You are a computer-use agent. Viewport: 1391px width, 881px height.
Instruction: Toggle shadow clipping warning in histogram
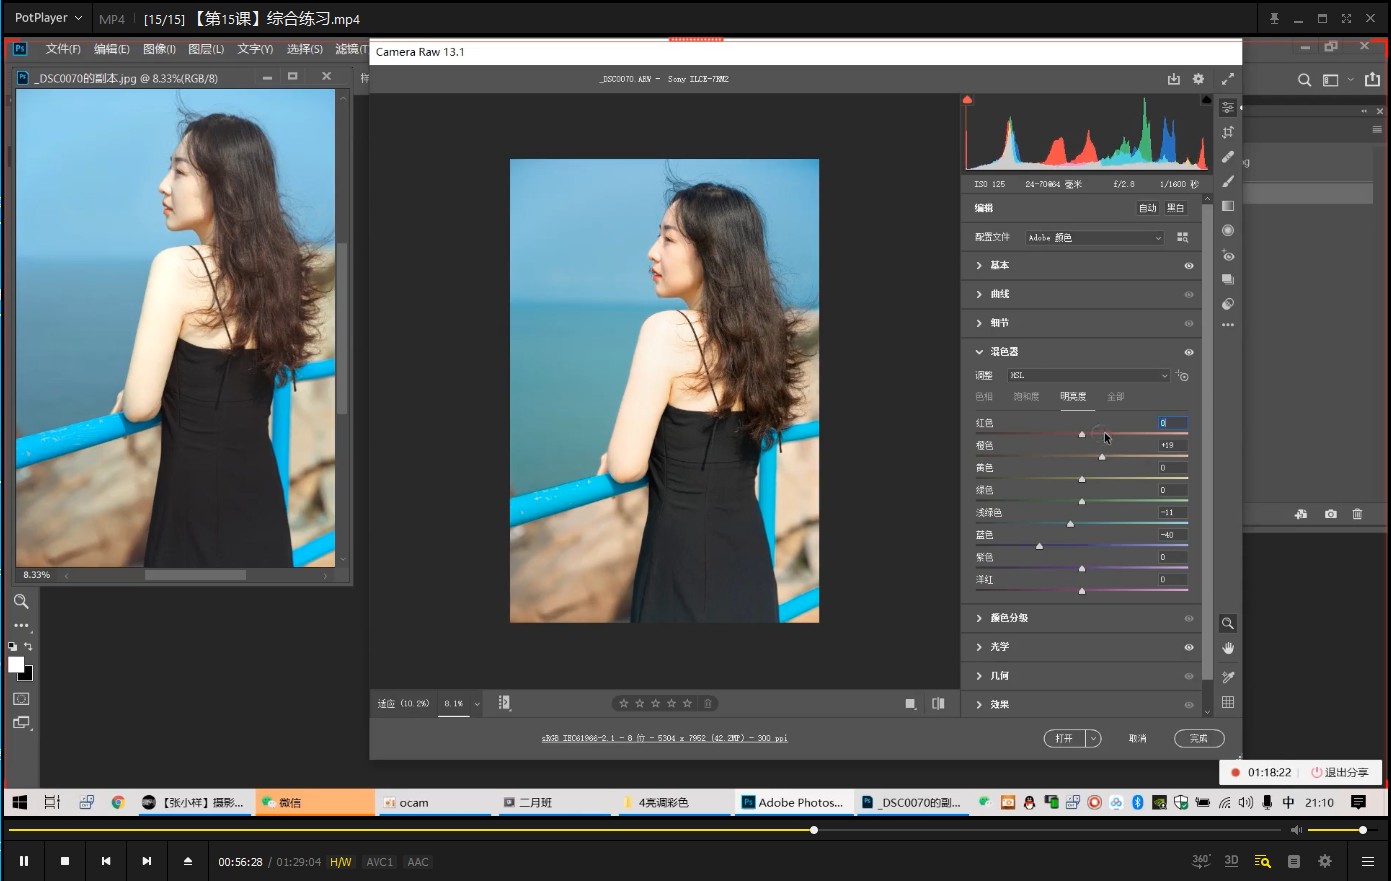pos(967,100)
